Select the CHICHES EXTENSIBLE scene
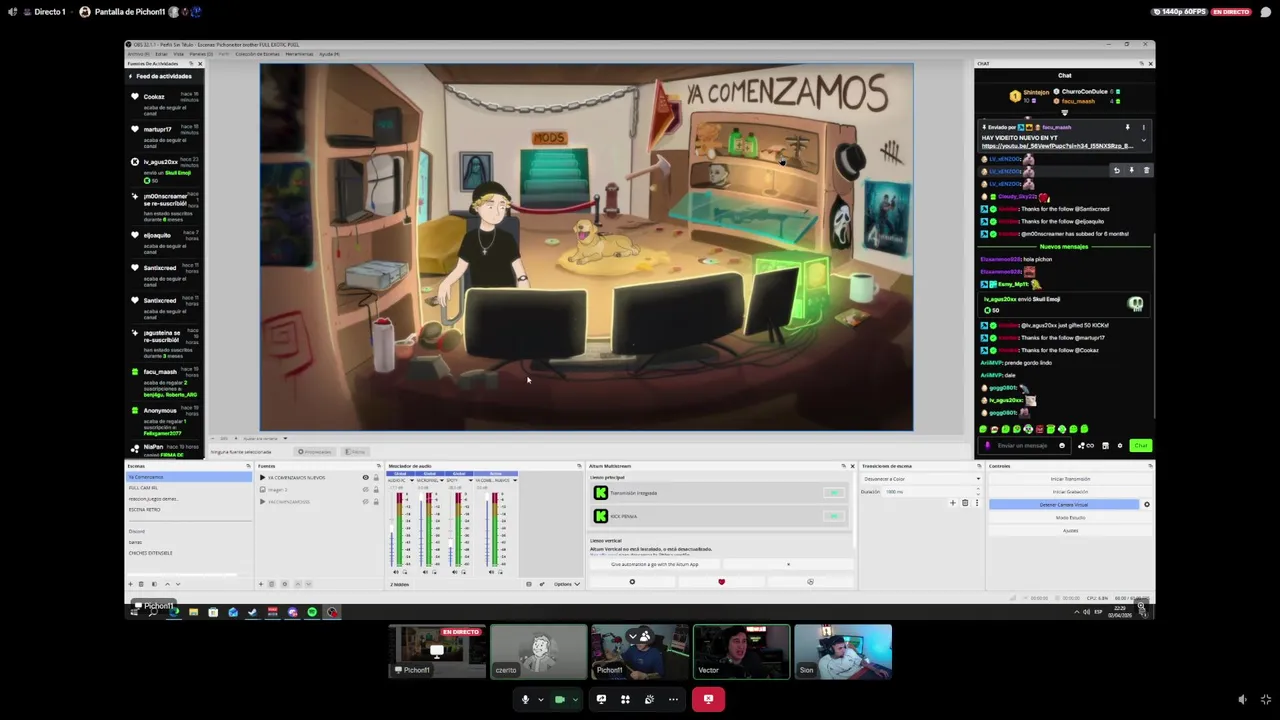Viewport: 1280px width, 720px height. click(x=188, y=553)
